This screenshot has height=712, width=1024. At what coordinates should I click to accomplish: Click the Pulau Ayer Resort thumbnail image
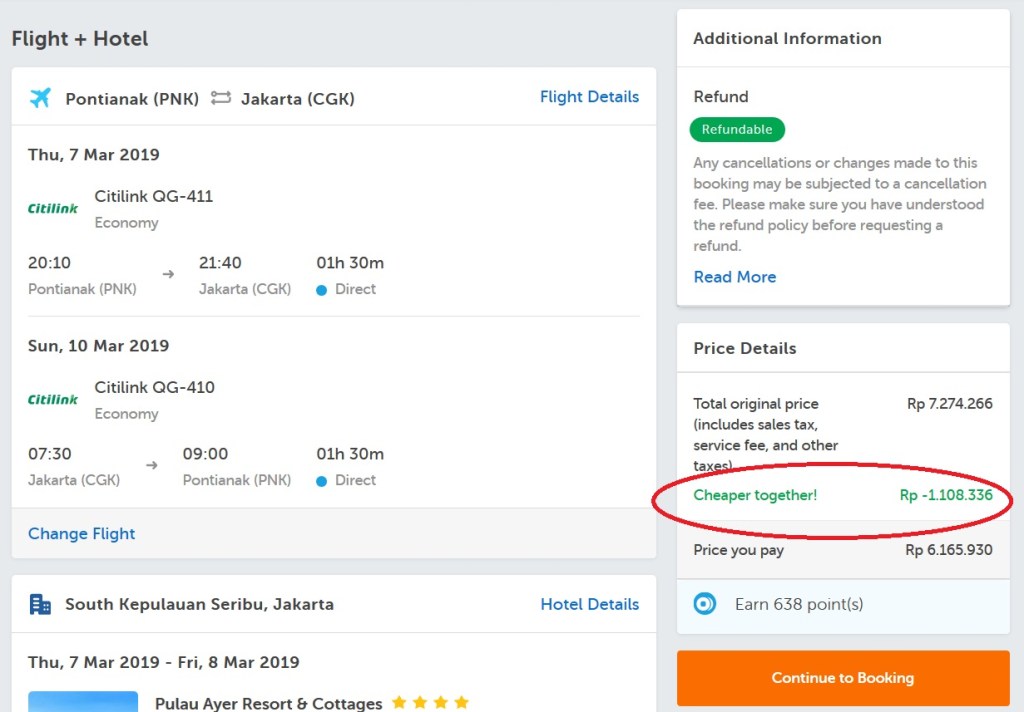click(x=83, y=702)
